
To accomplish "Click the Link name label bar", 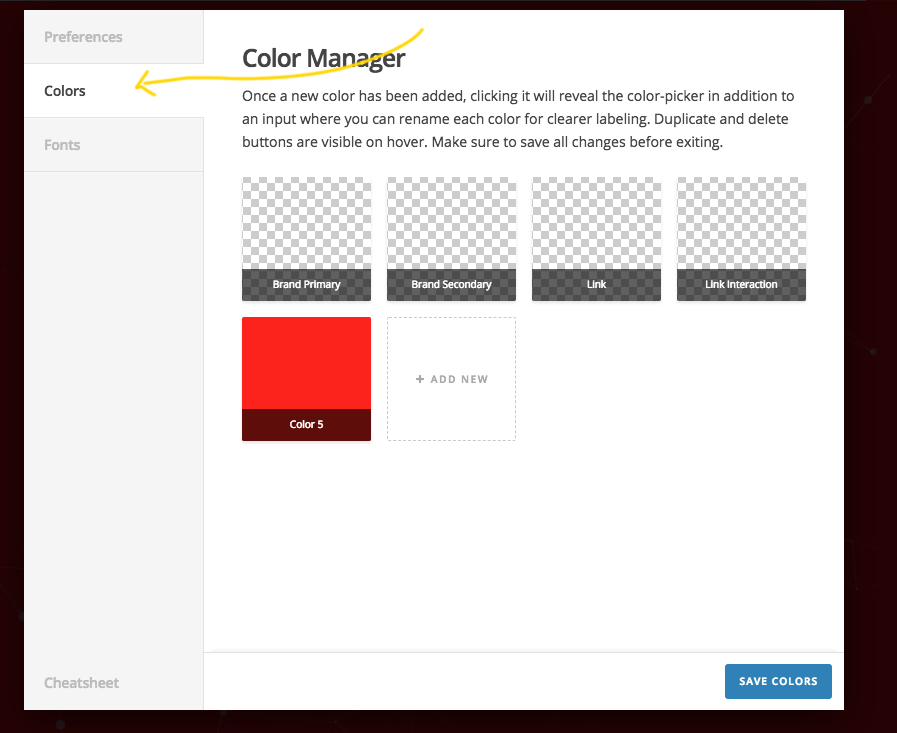I will pyautogui.click(x=596, y=285).
